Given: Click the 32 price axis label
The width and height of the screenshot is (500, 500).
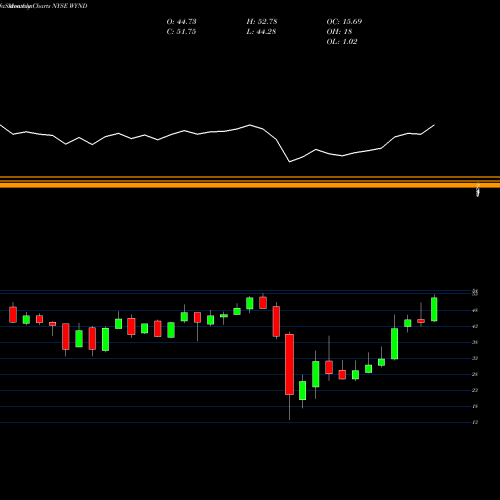Looking at the screenshot, I should point(475,358).
